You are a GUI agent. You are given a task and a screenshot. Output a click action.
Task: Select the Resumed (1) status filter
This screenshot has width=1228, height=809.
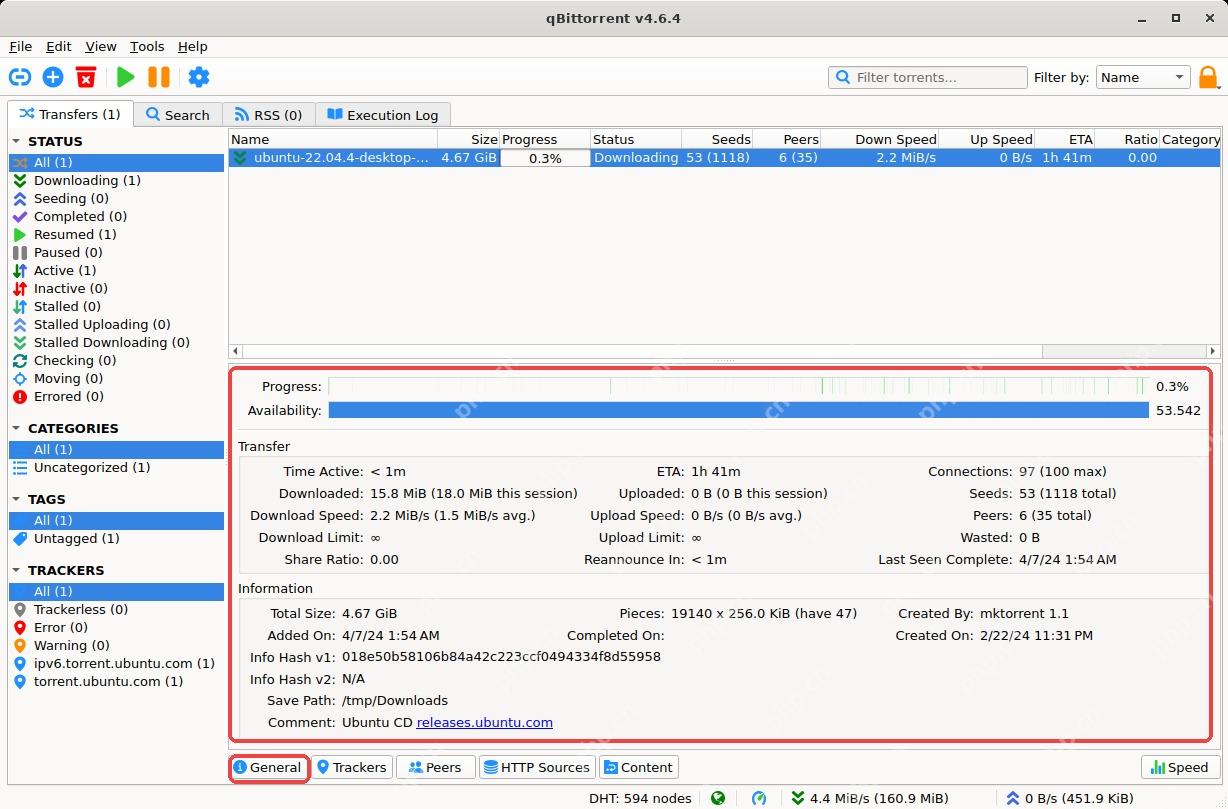(x=116, y=234)
